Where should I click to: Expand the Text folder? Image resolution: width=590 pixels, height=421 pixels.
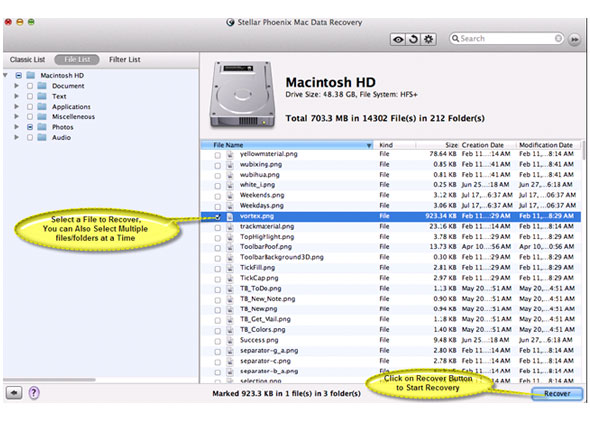[17, 96]
